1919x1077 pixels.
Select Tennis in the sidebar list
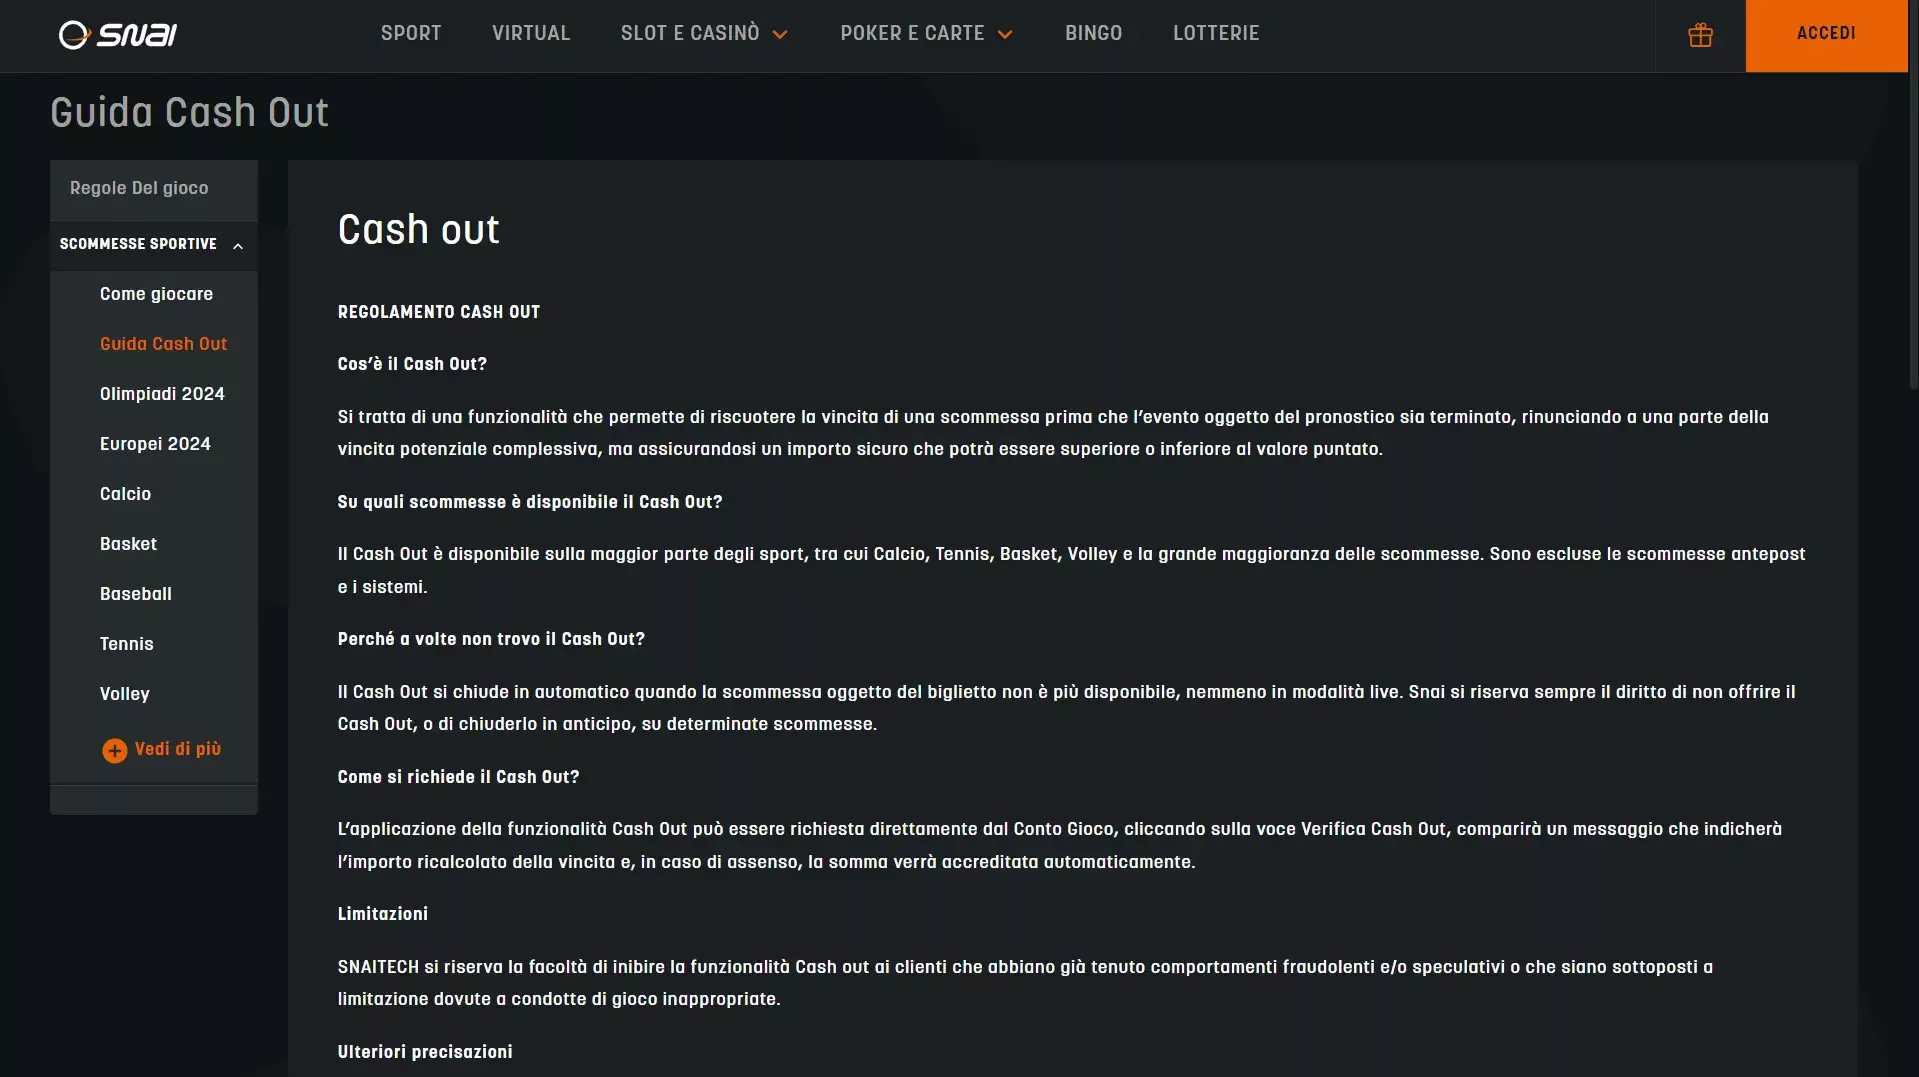[126, 644]
